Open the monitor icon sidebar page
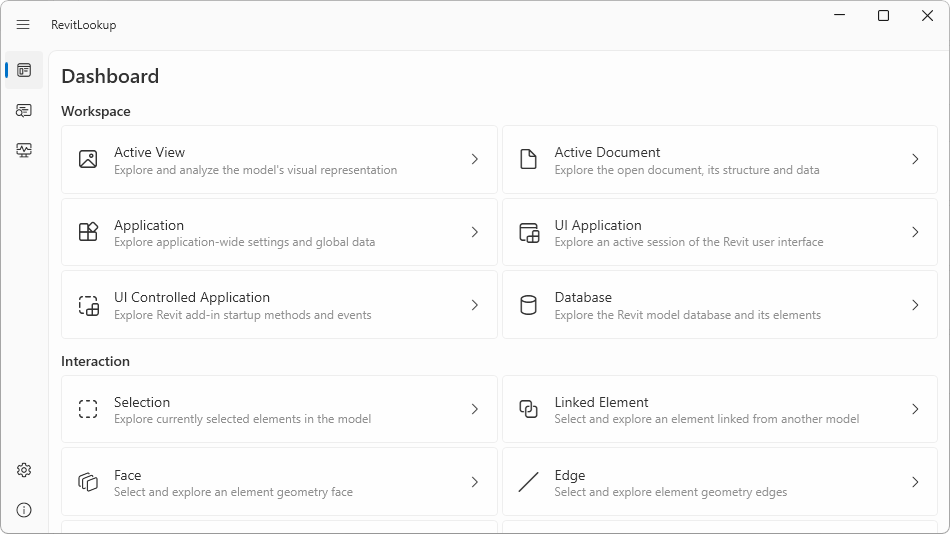This screenshot has width=950, height=534. (x=24, y=150)
